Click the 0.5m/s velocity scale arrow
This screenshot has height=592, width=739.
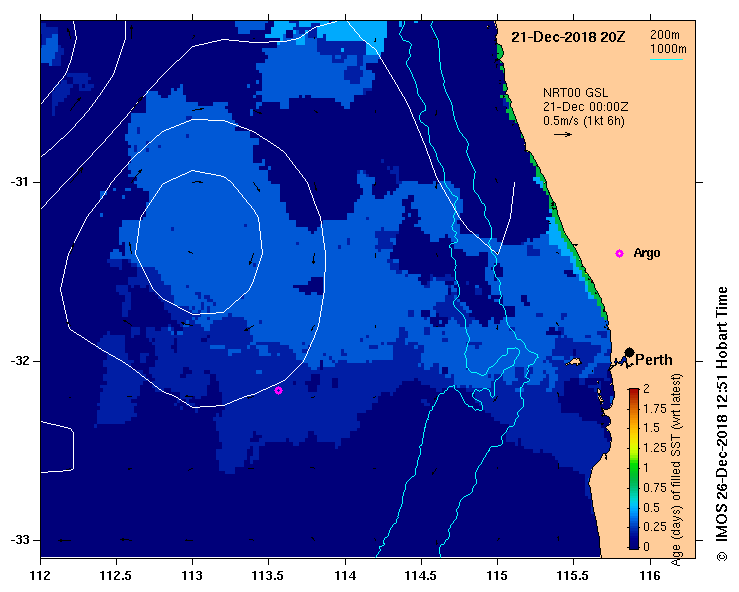click(563, 134)
